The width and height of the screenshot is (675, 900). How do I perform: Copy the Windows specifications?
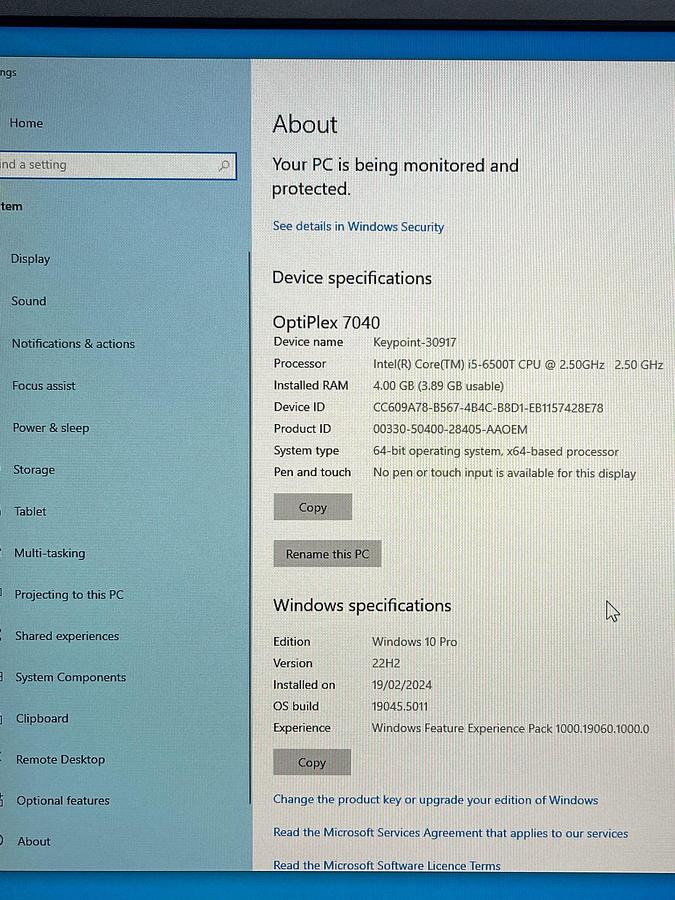tap(312, 763)
